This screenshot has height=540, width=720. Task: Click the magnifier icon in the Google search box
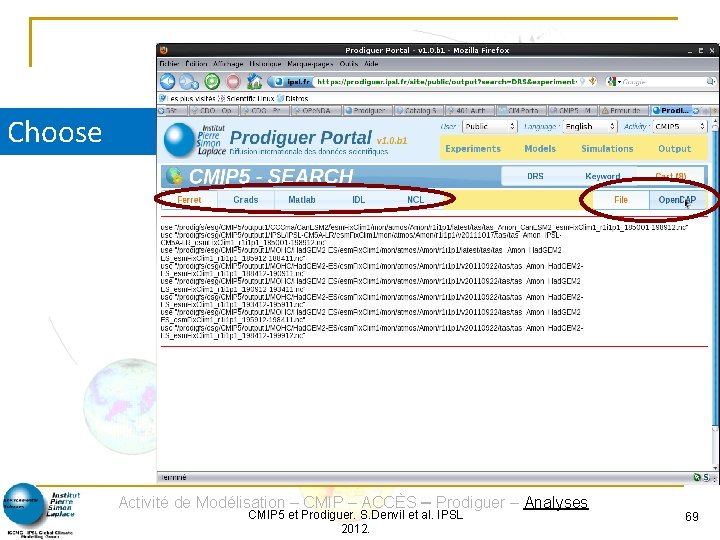pyautogui.click(x=711, y=81)
